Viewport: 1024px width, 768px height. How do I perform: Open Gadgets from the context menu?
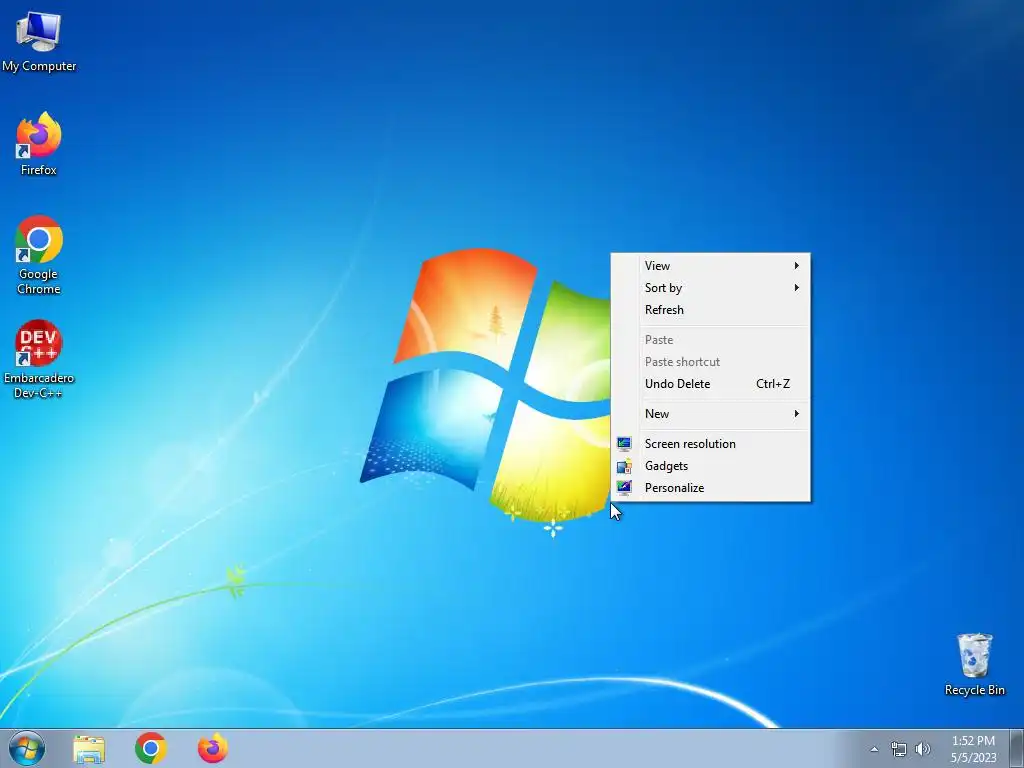[x=711, y=466]
